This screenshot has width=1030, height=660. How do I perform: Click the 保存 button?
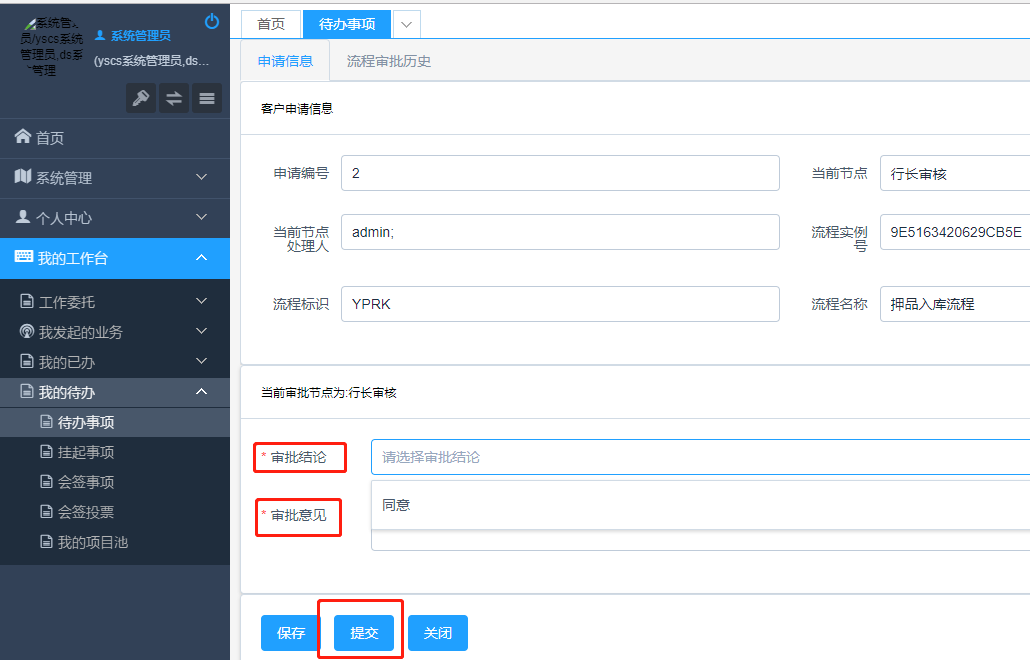289,632
